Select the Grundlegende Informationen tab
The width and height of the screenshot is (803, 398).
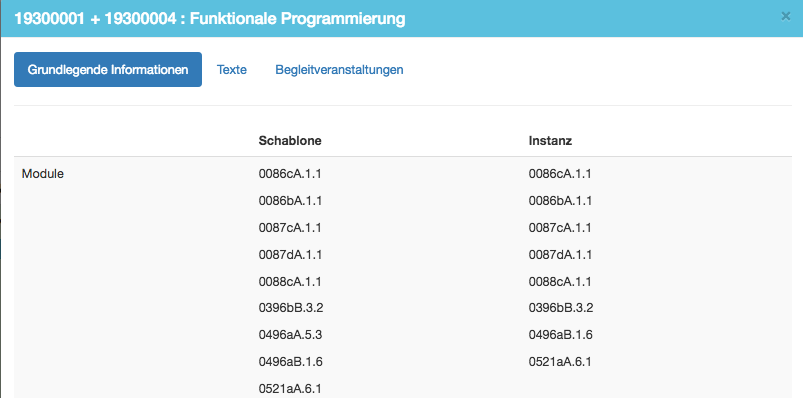click(x=108, y=70)
